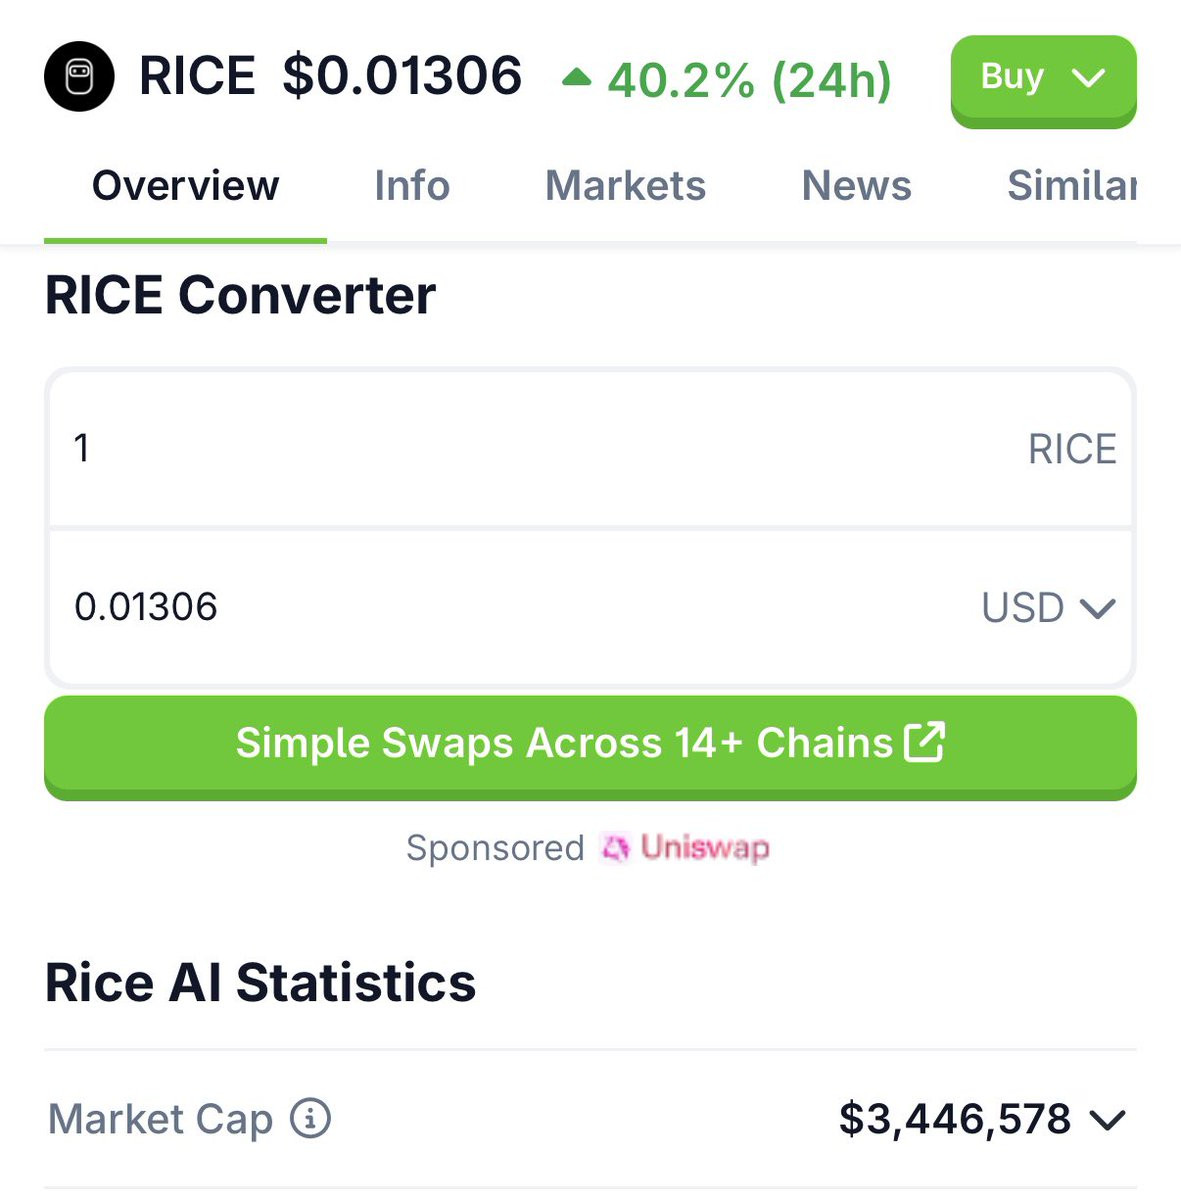This screenshot has height=1200, width=1181.
Task: Open the News tab
Action: pos(856,186)
